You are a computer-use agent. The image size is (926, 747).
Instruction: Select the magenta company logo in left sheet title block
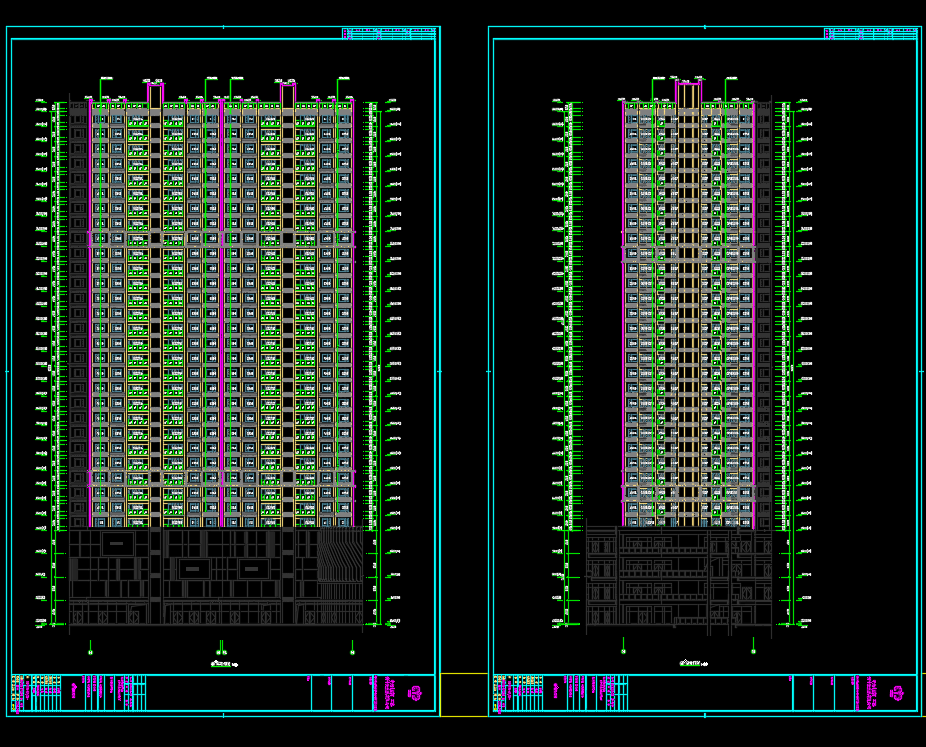[x=416, y=693]
